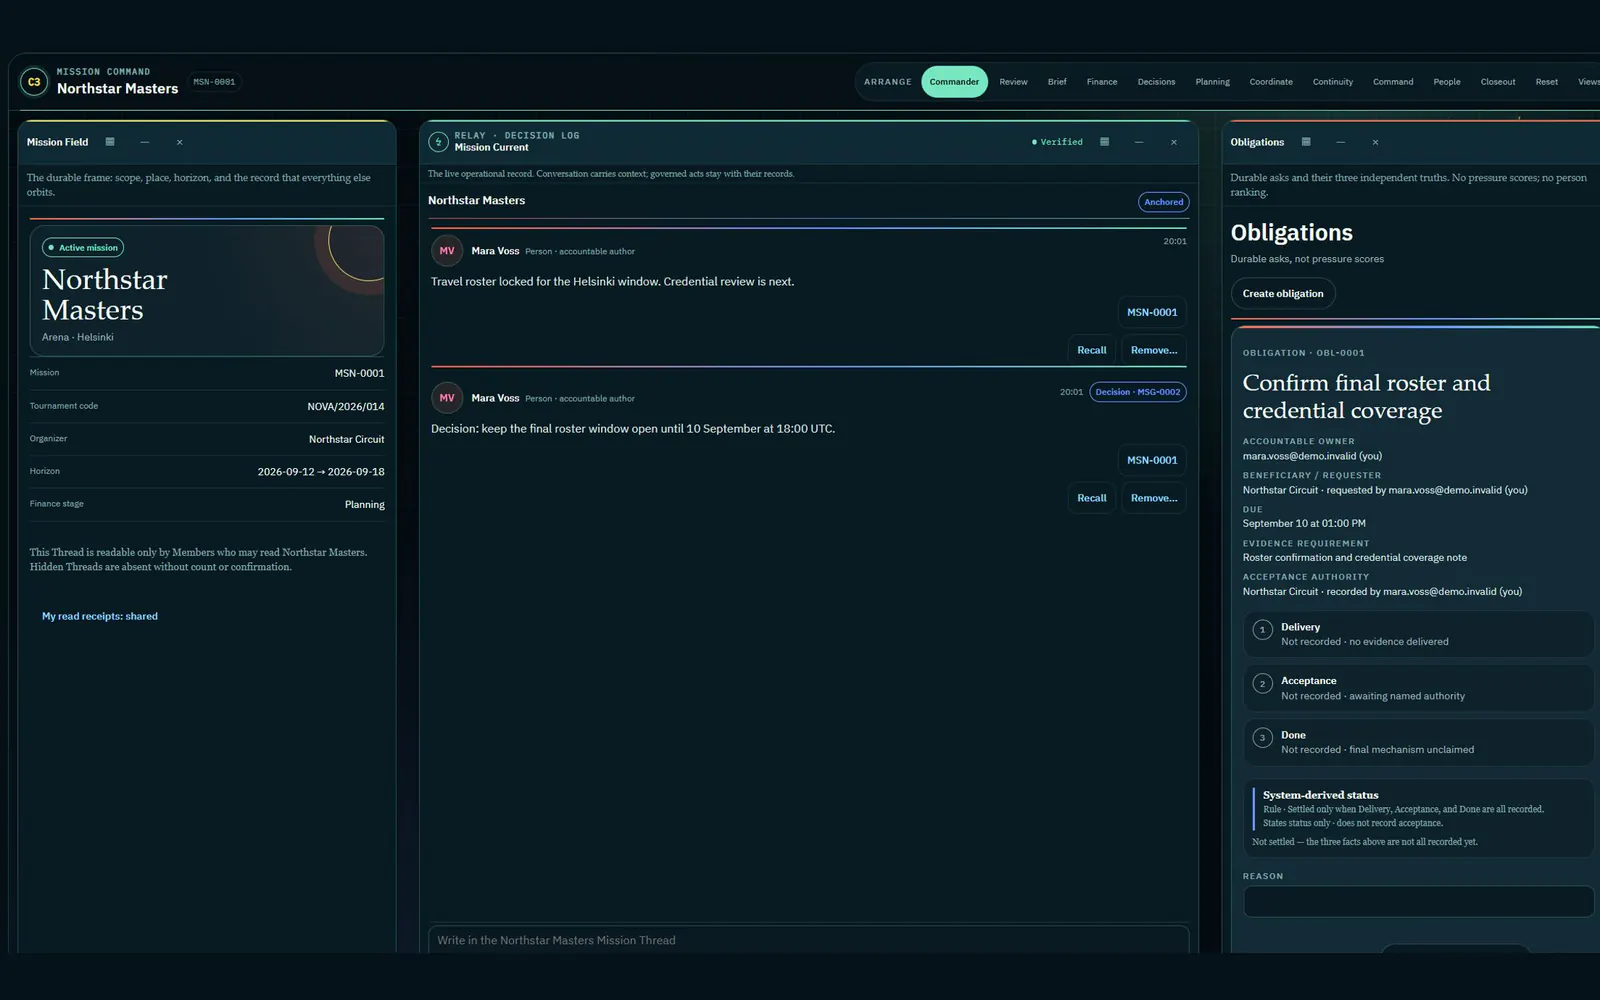Close the Mission Current panel
The height and width of the screenshot is (1000, 1600).
click(1174, 142)
